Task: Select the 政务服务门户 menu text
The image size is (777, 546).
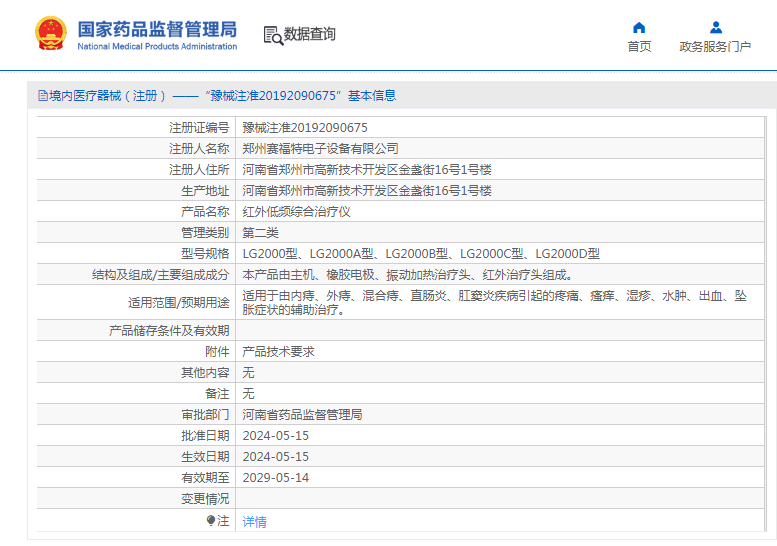Action: click(x=715, y=47)
